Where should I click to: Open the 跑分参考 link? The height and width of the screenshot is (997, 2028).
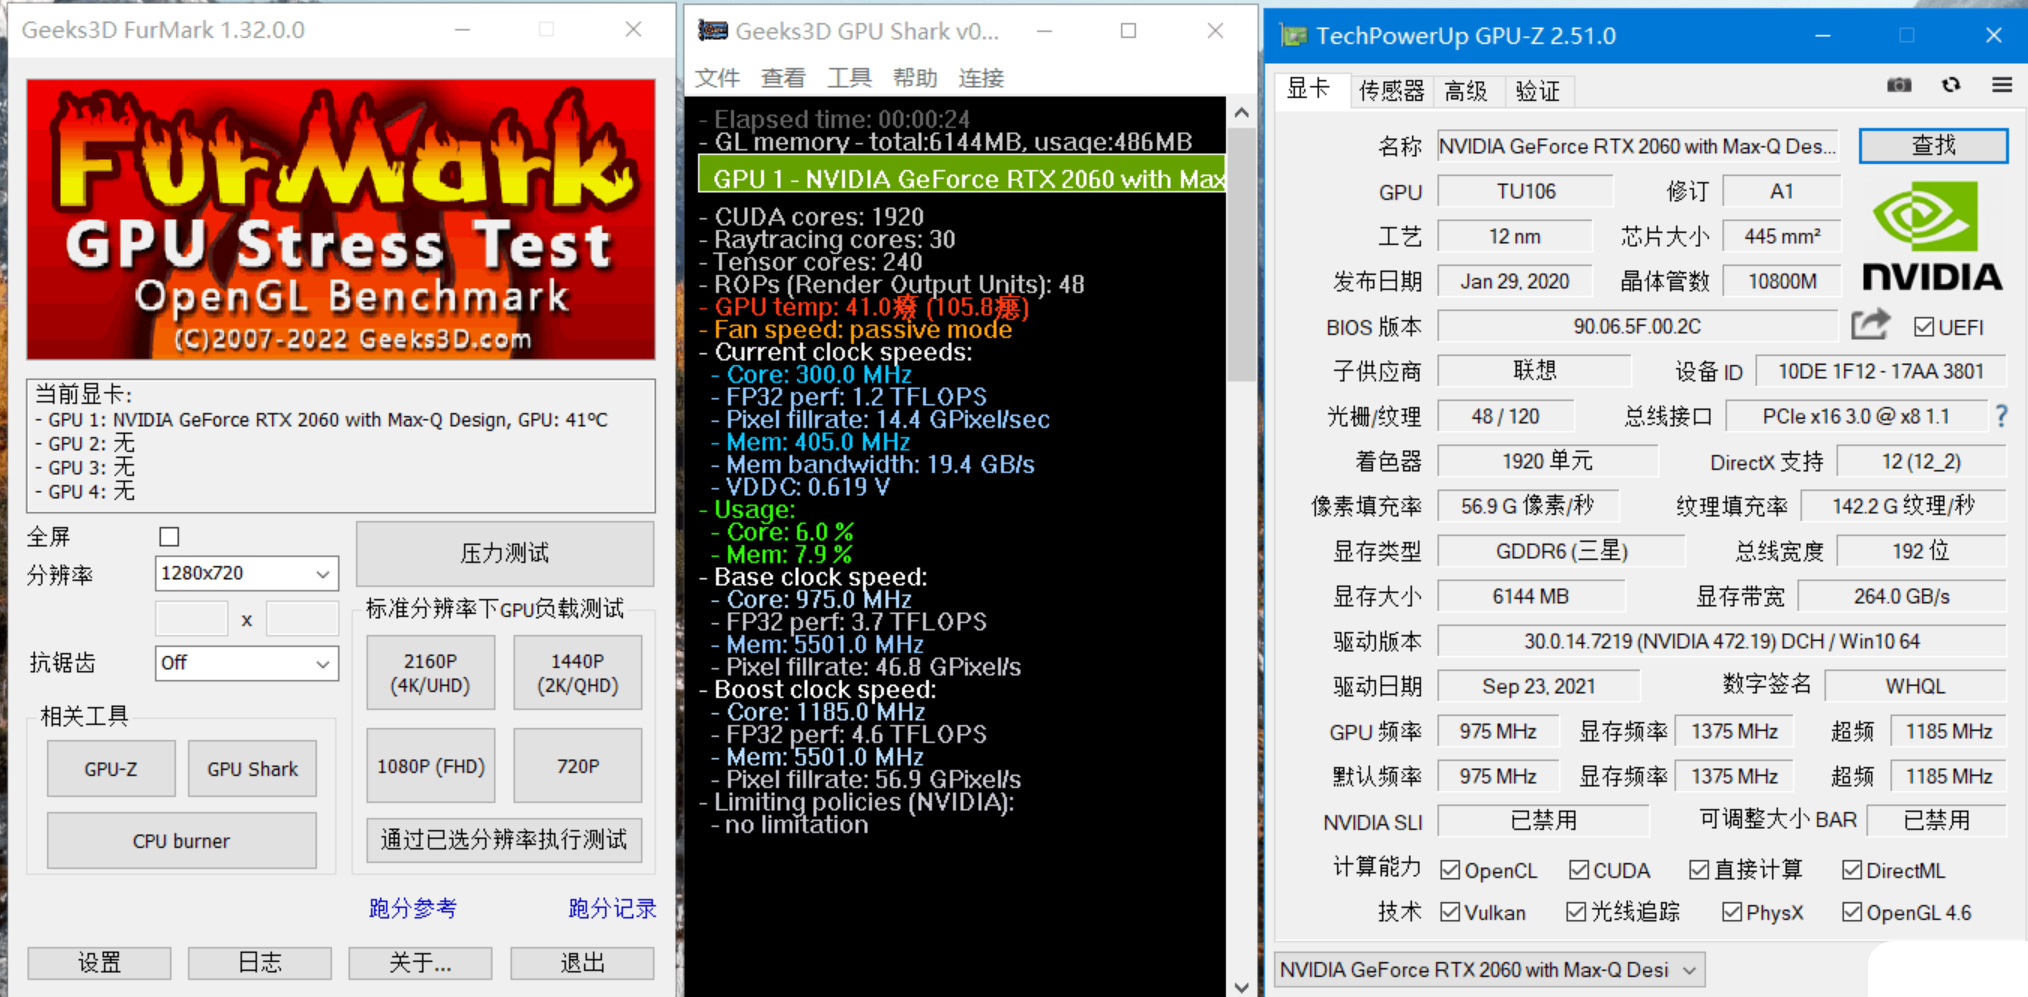pyautogui.click(x=412, y=908)
